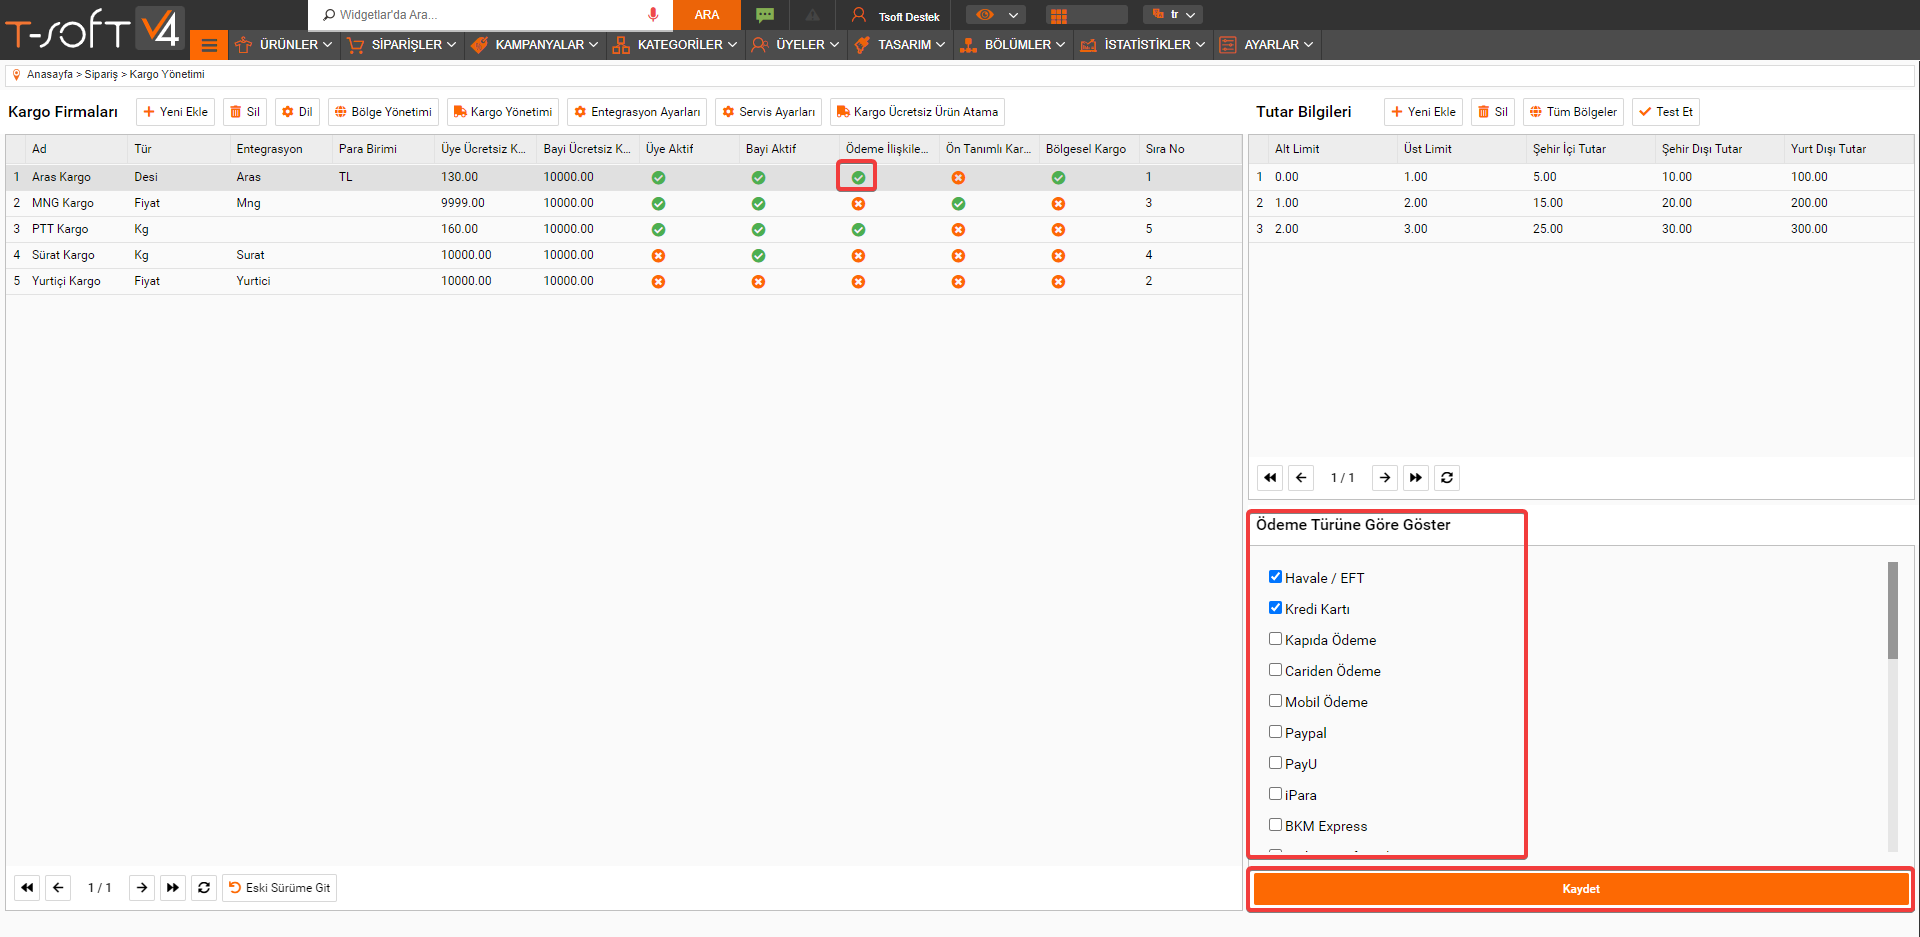Click the Tsoft Destek user icon
This screenshot has height=937, width=1920.
tap(858, 15)
